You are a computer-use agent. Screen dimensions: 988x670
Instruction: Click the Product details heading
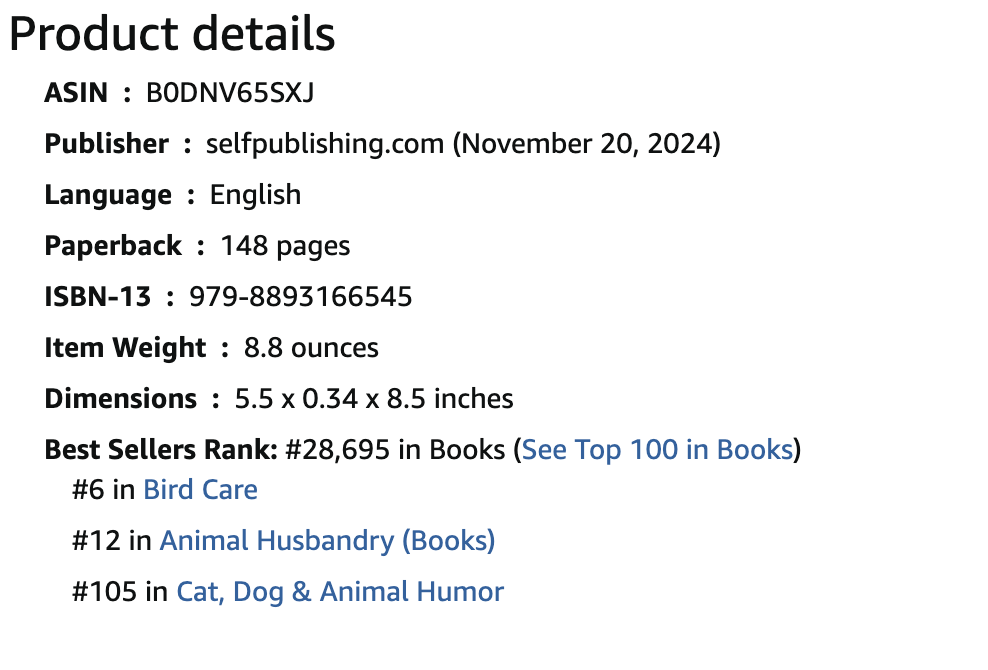170,33
